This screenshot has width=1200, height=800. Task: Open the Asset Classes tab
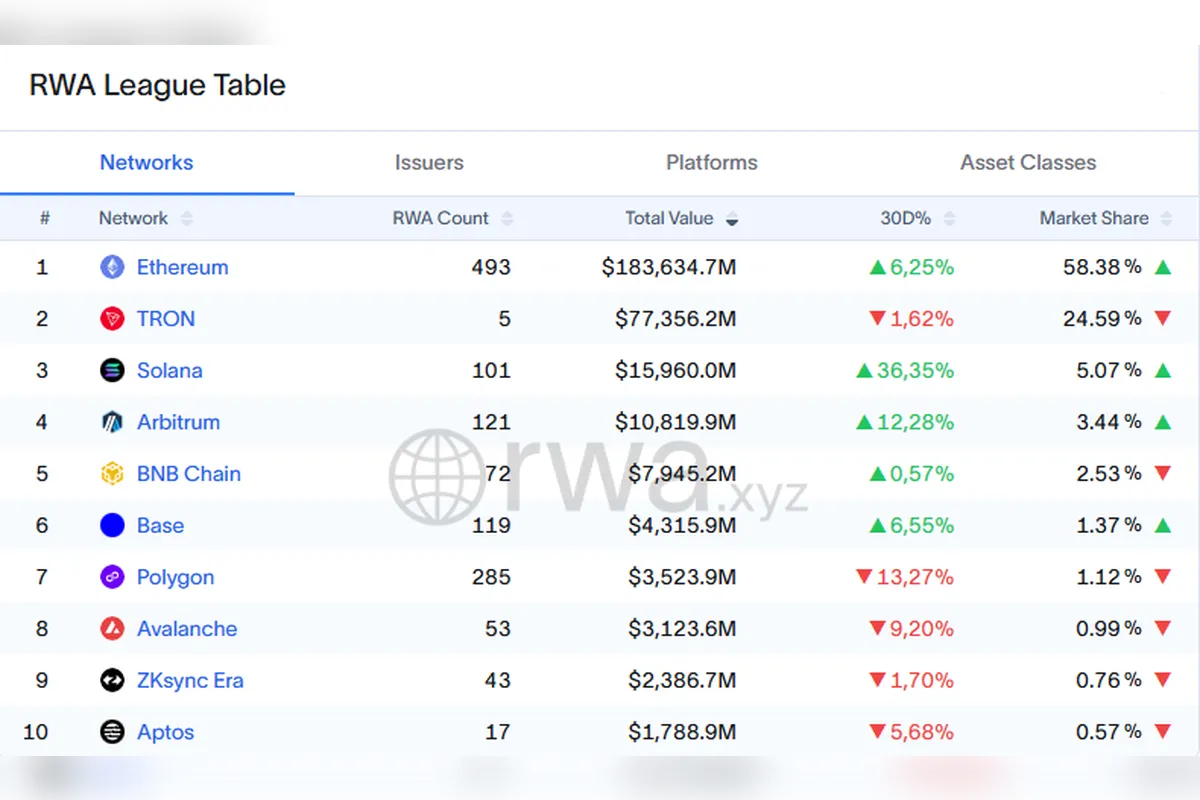click(1028, 163)
